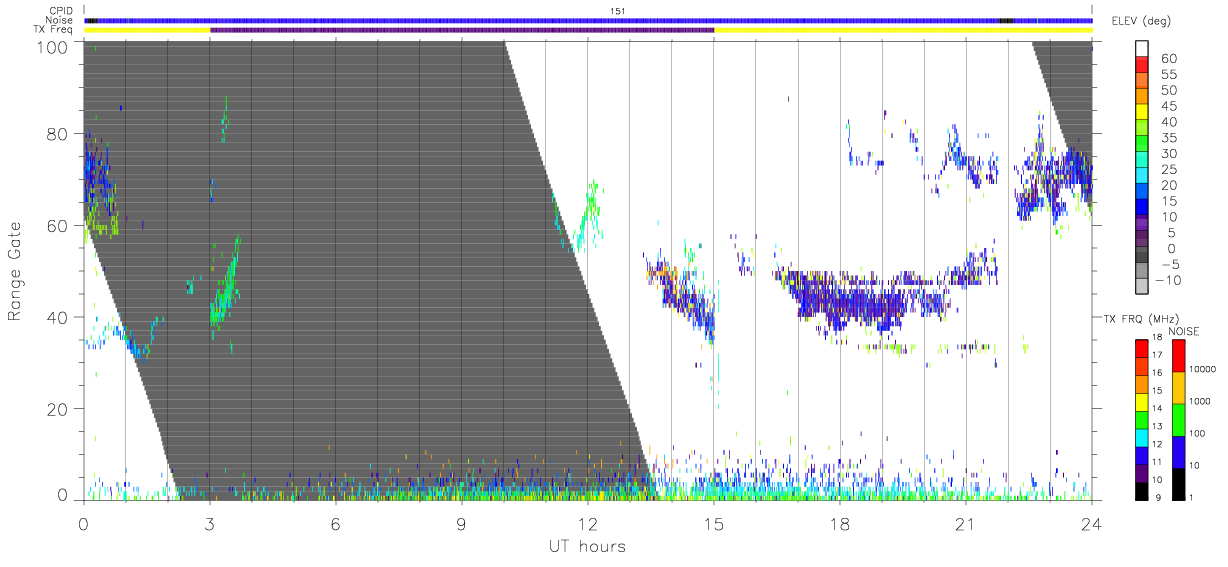The height and width of the screenshot is (567, 1228).
Task: Click the white swatch atop the ELEV color bar
Action: (x=1144, y=48)
